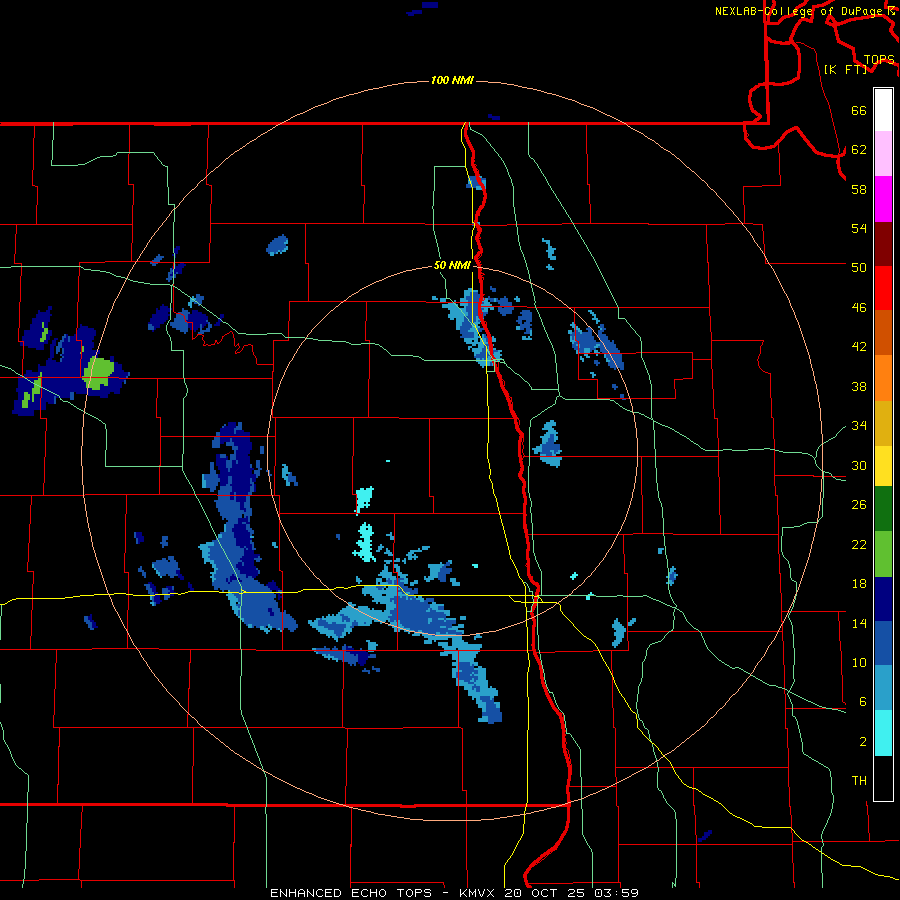Screen dimensions: 900x900
Task: Click the '2' legend value
Action: [x=863, y=742]
